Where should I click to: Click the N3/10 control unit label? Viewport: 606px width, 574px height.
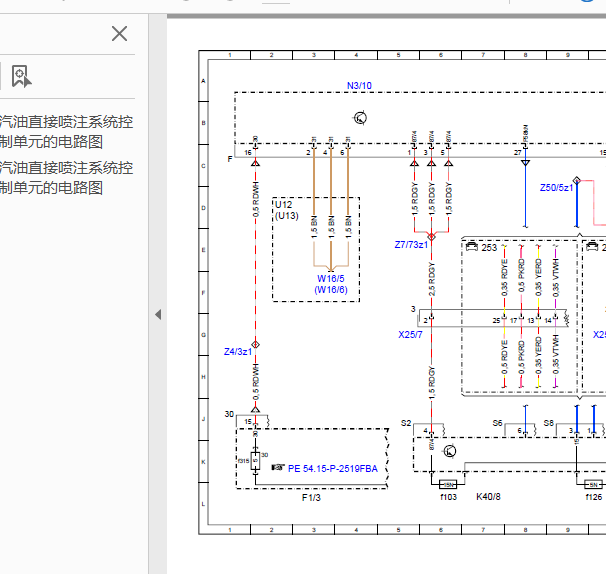tap(359, 85)
